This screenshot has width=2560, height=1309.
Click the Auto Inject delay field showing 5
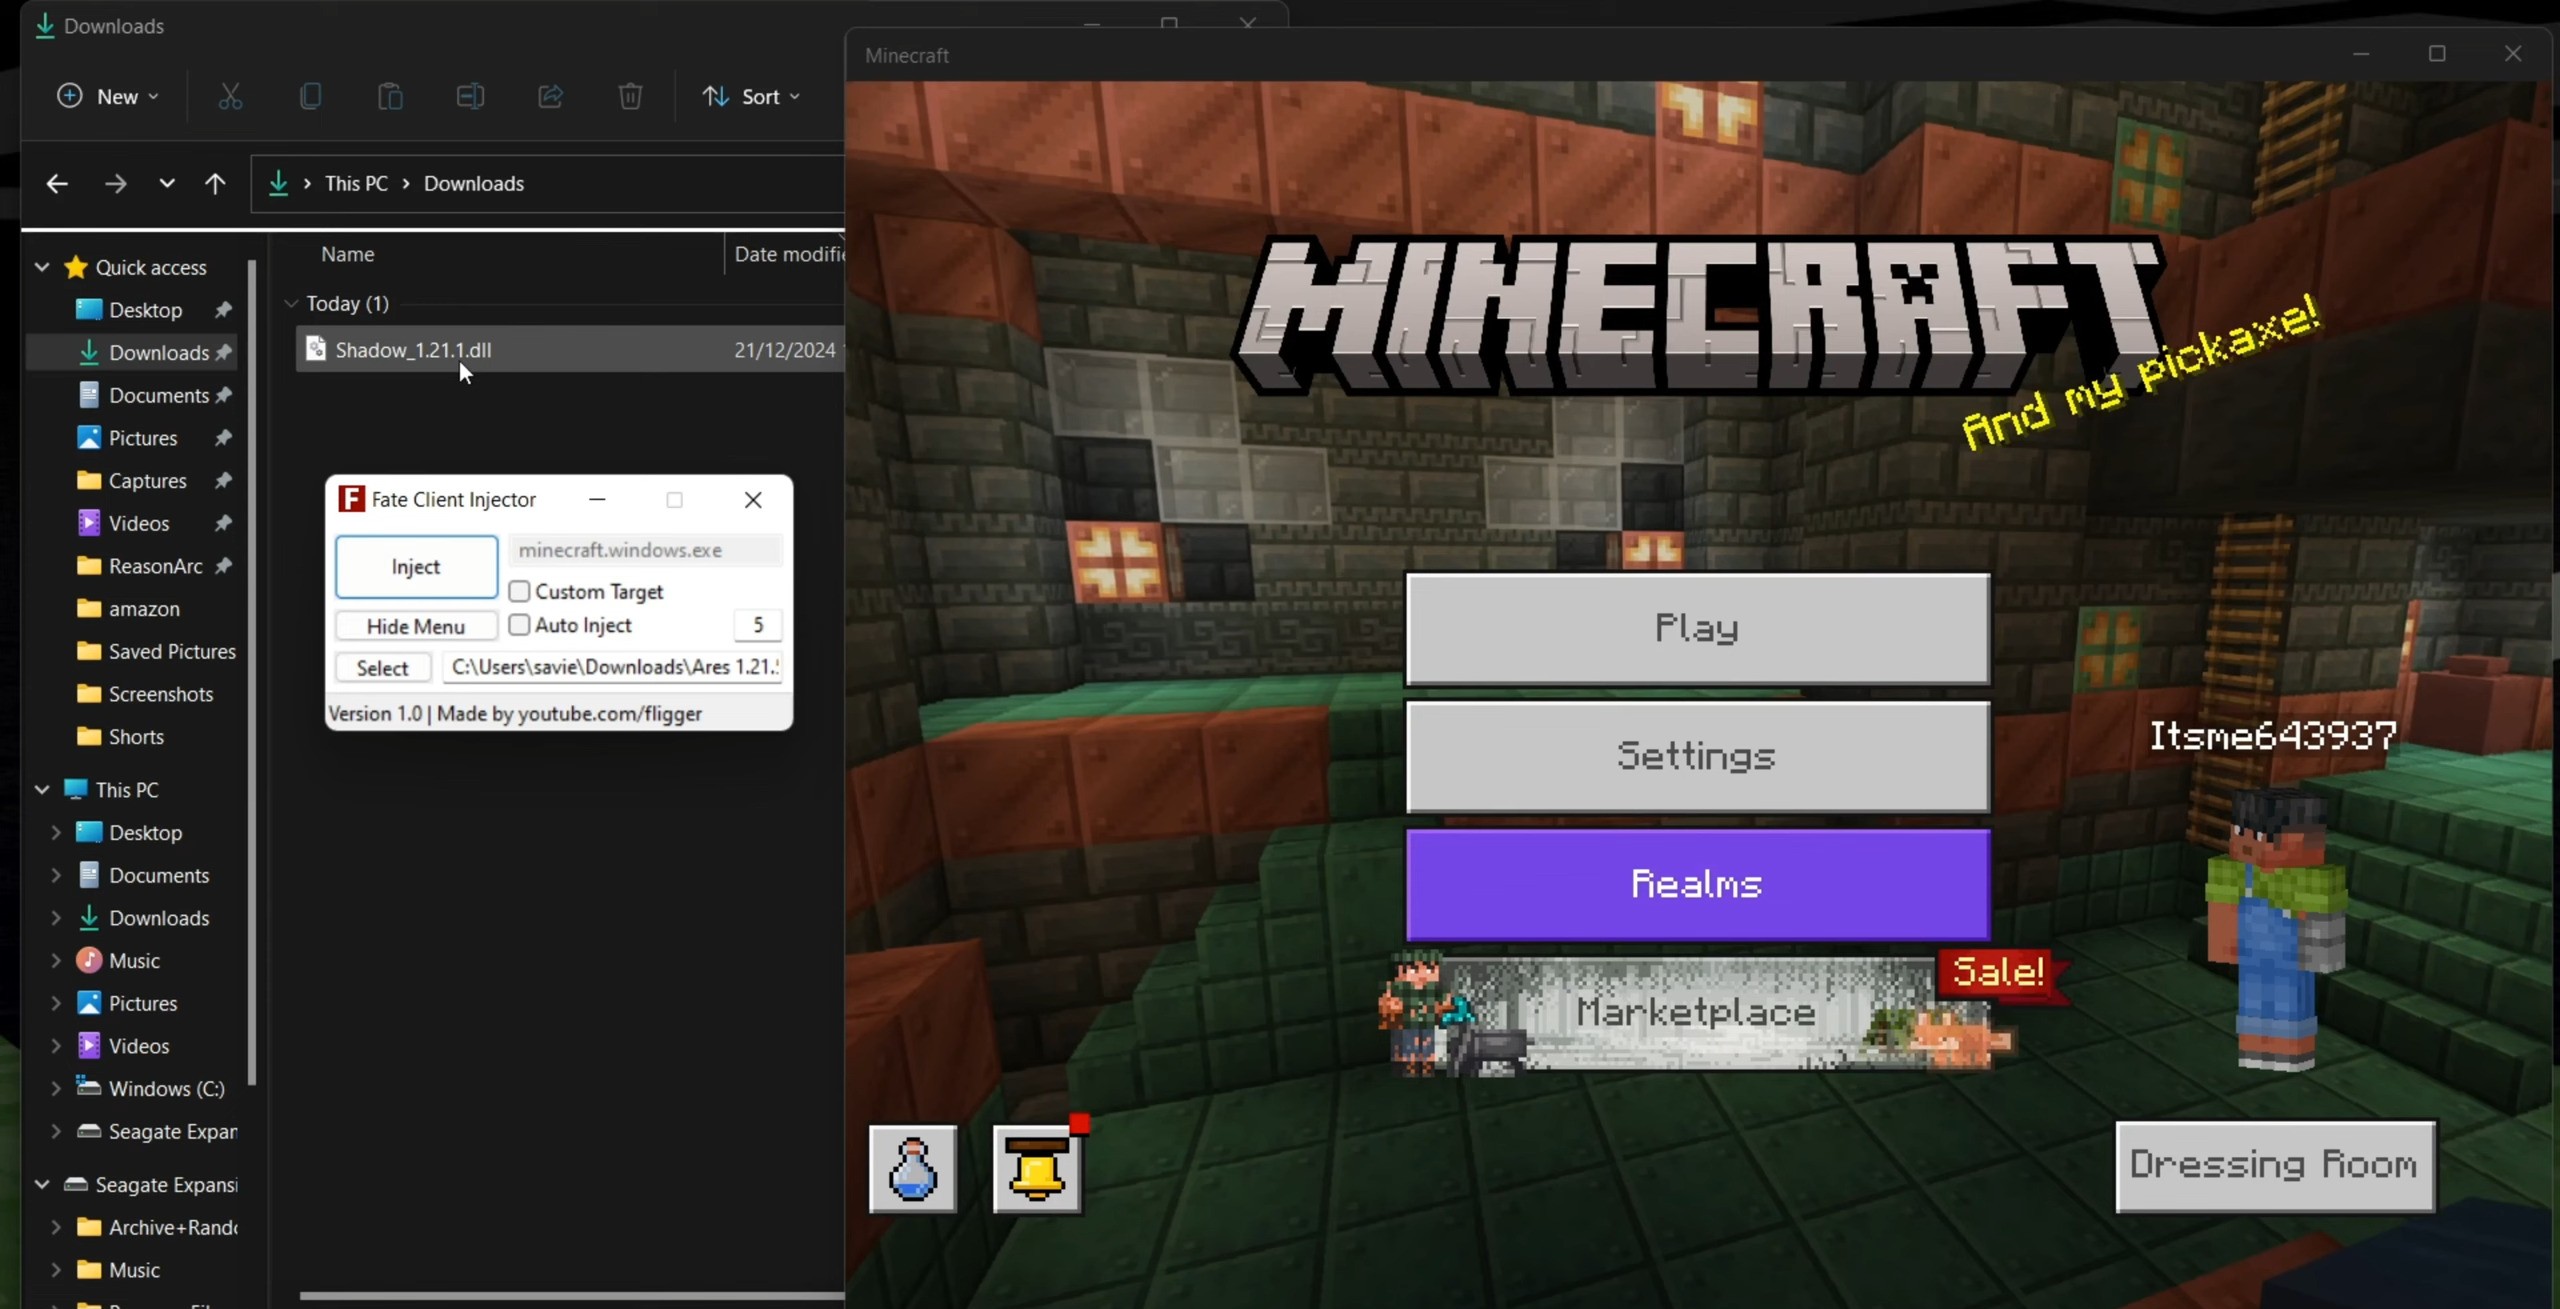click(x=758, y=625)
